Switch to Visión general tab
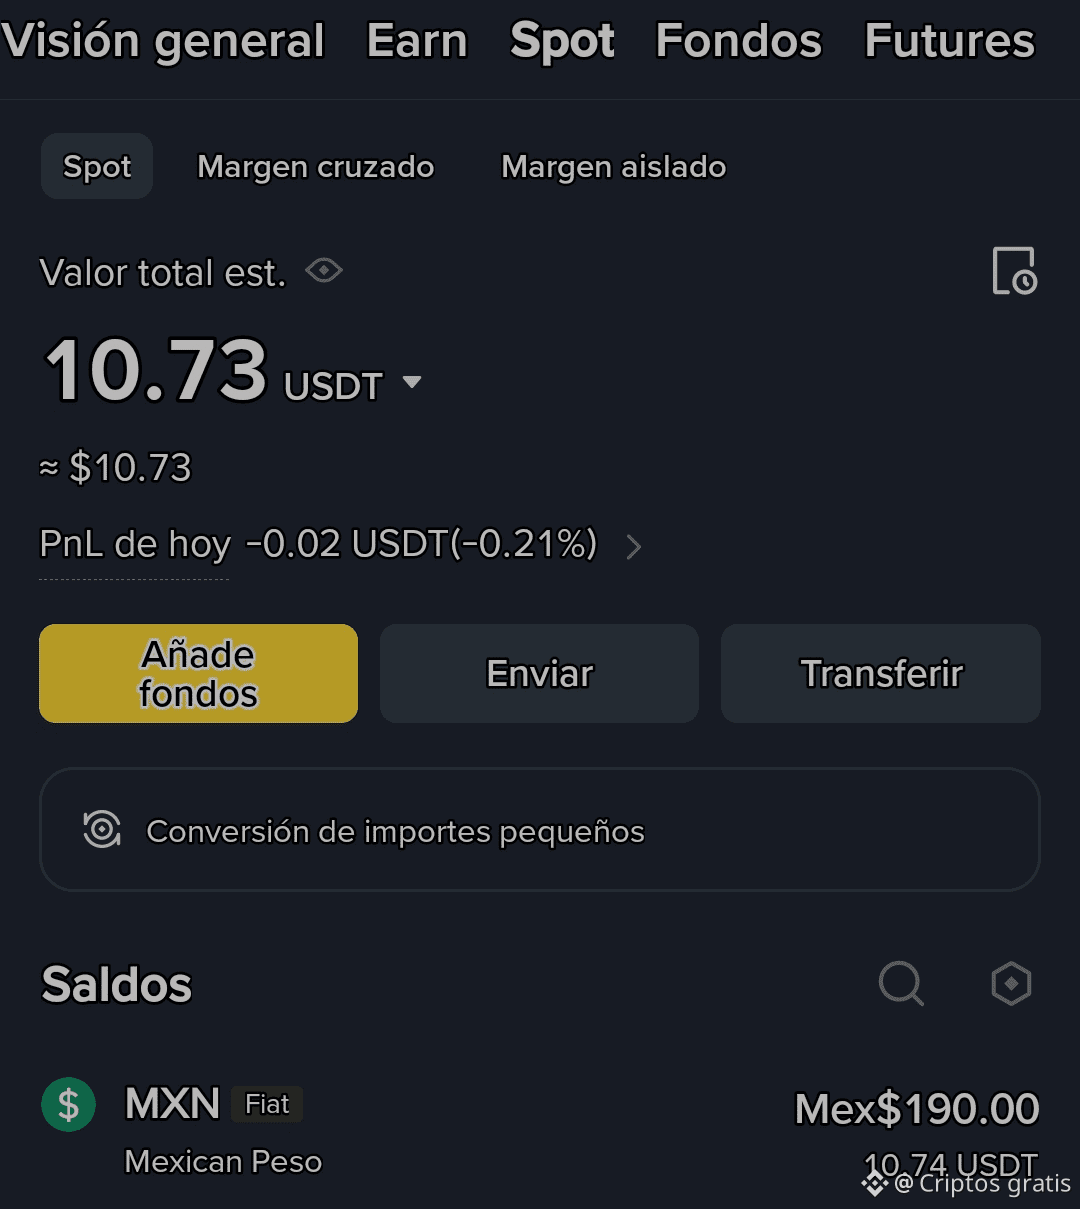The width and height of the screenshot is (1080, 1209). [x=164, y=41]
